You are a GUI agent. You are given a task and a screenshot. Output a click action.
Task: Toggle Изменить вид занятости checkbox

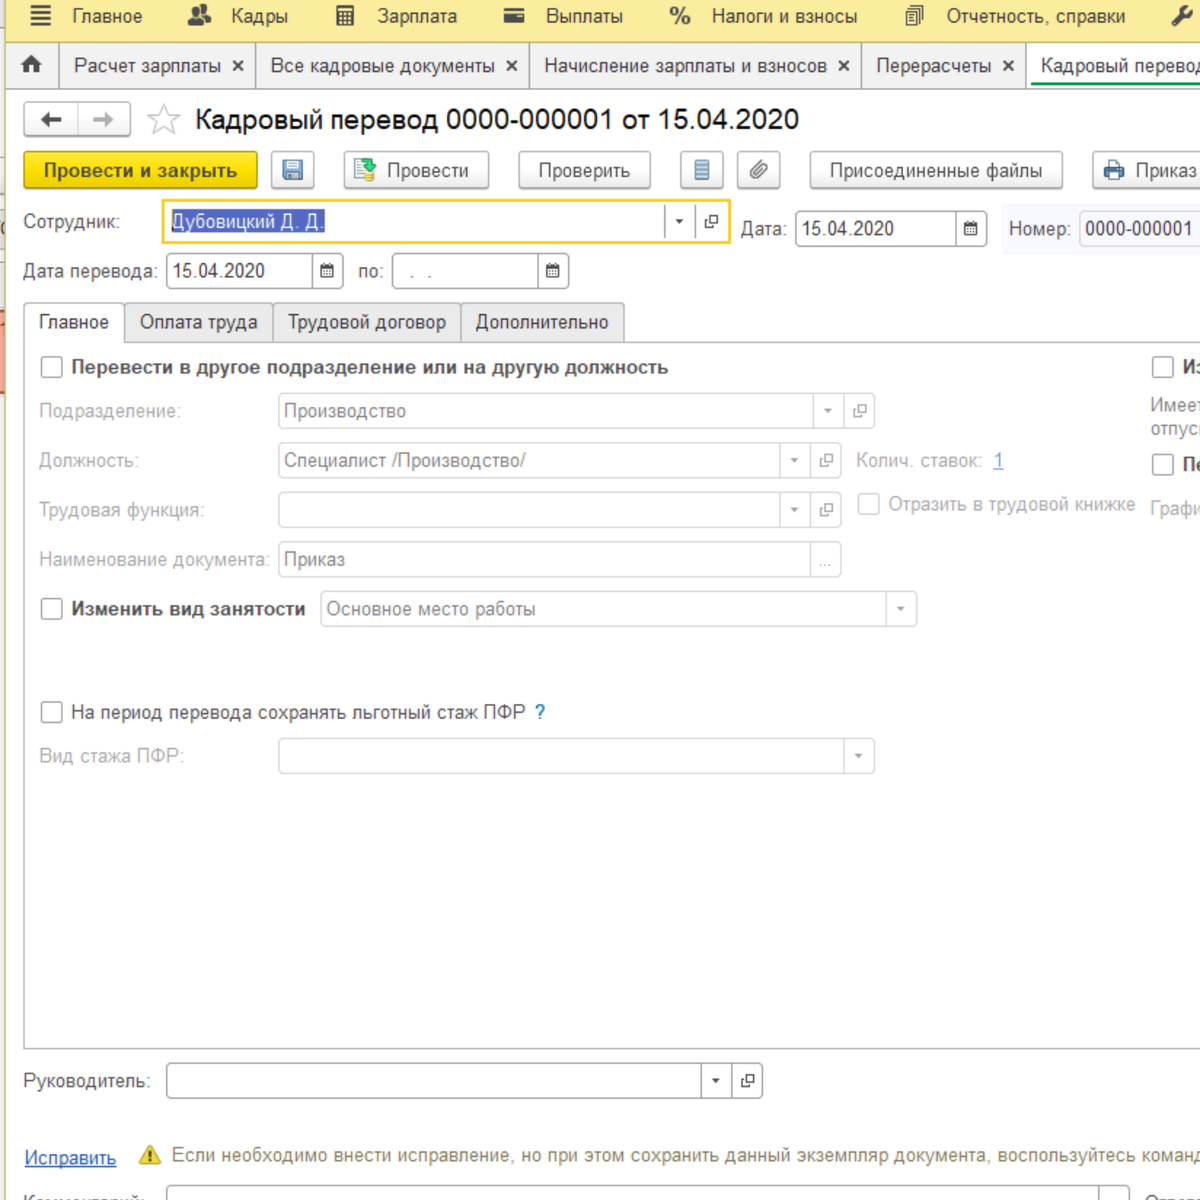tap(52, 609)
